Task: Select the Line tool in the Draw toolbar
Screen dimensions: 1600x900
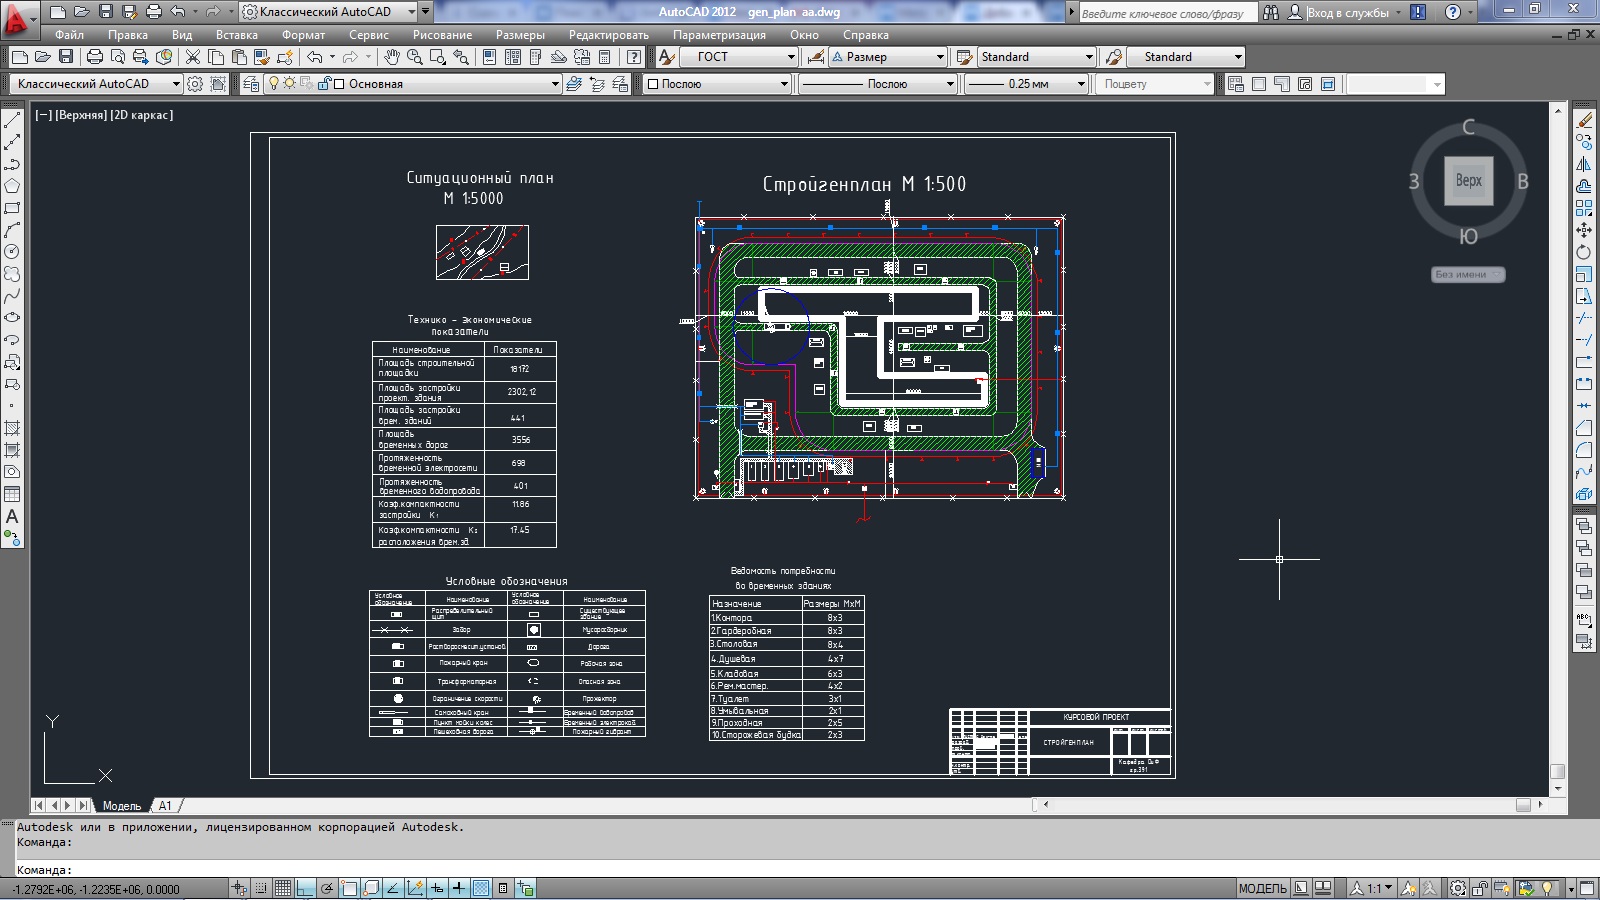Action: click(12, 120)
